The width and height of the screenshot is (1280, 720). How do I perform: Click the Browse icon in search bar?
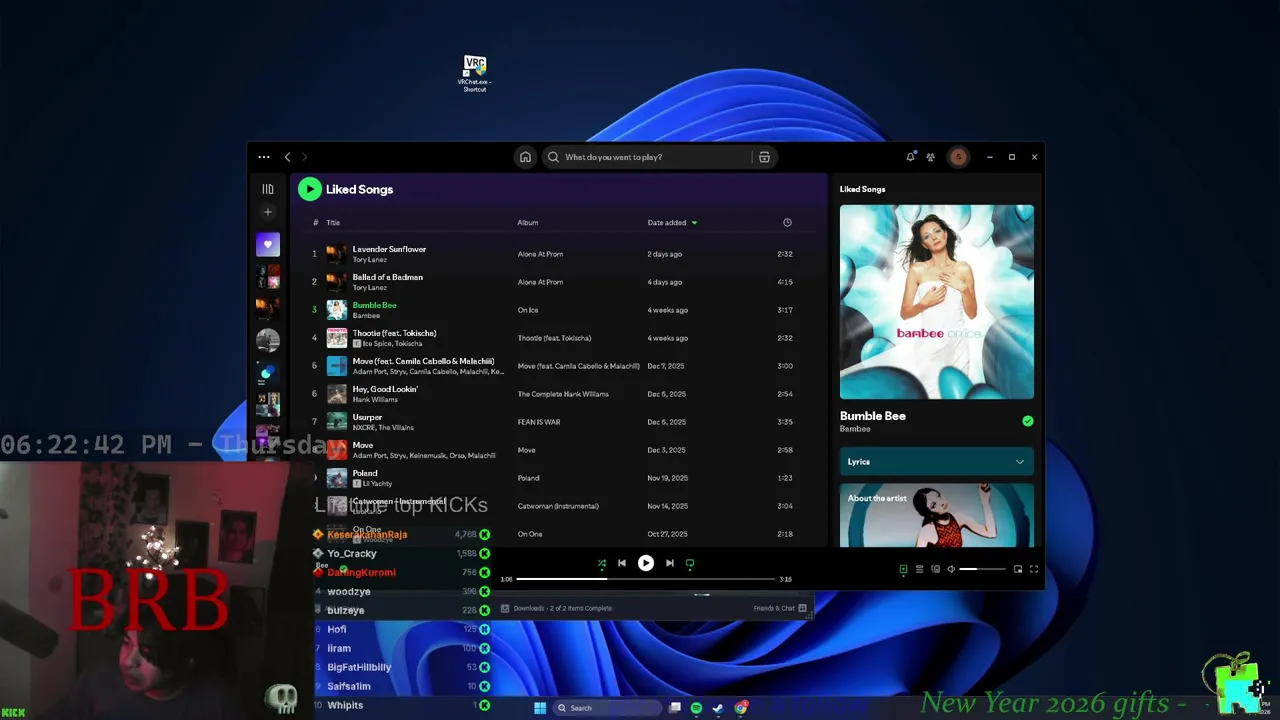pyautogui.click(x=764, y=157)
